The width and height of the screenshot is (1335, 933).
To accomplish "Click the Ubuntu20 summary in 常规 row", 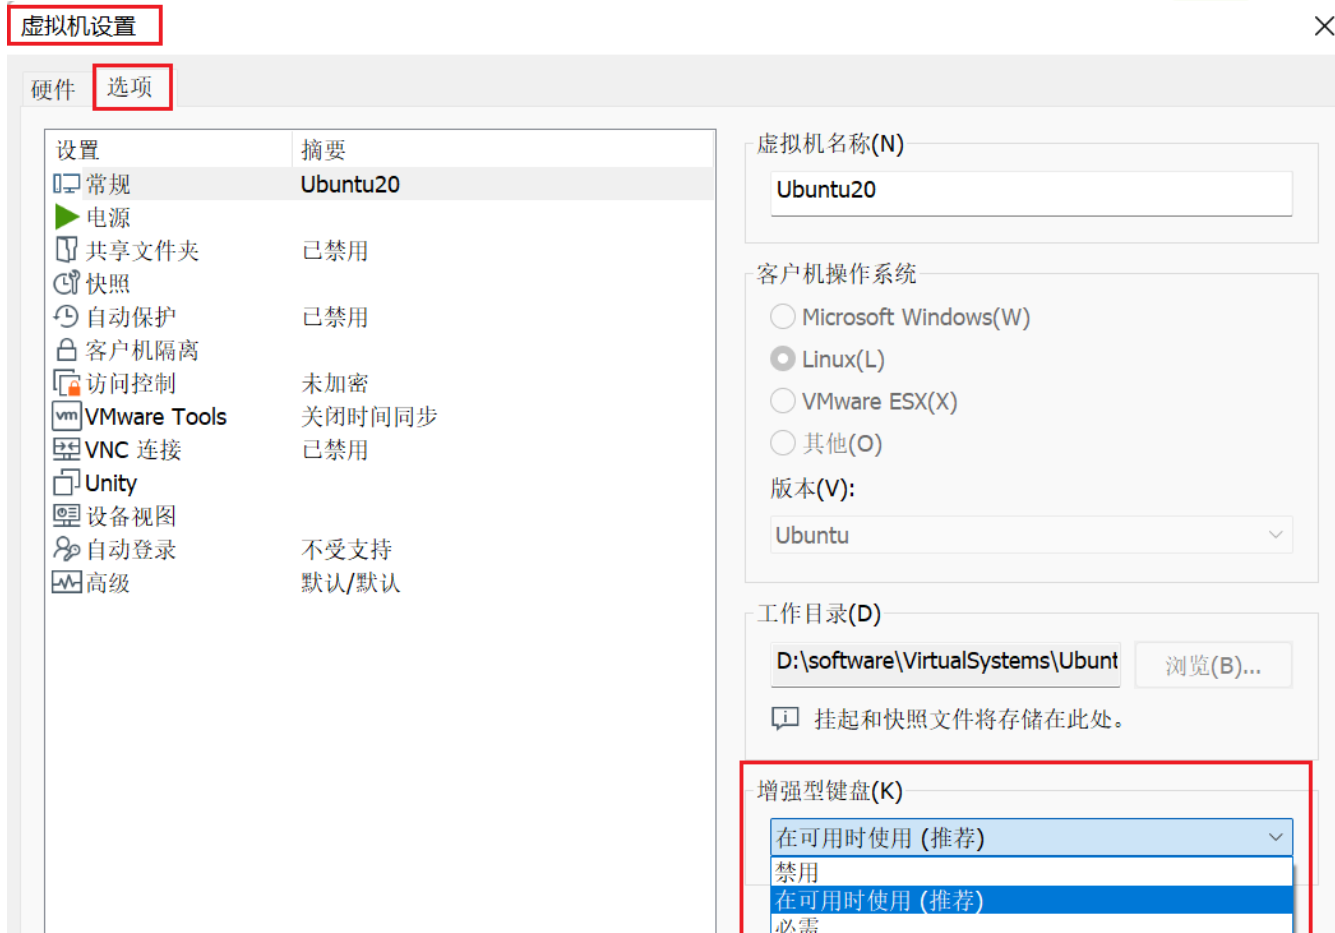I will (x=350, y=184).
